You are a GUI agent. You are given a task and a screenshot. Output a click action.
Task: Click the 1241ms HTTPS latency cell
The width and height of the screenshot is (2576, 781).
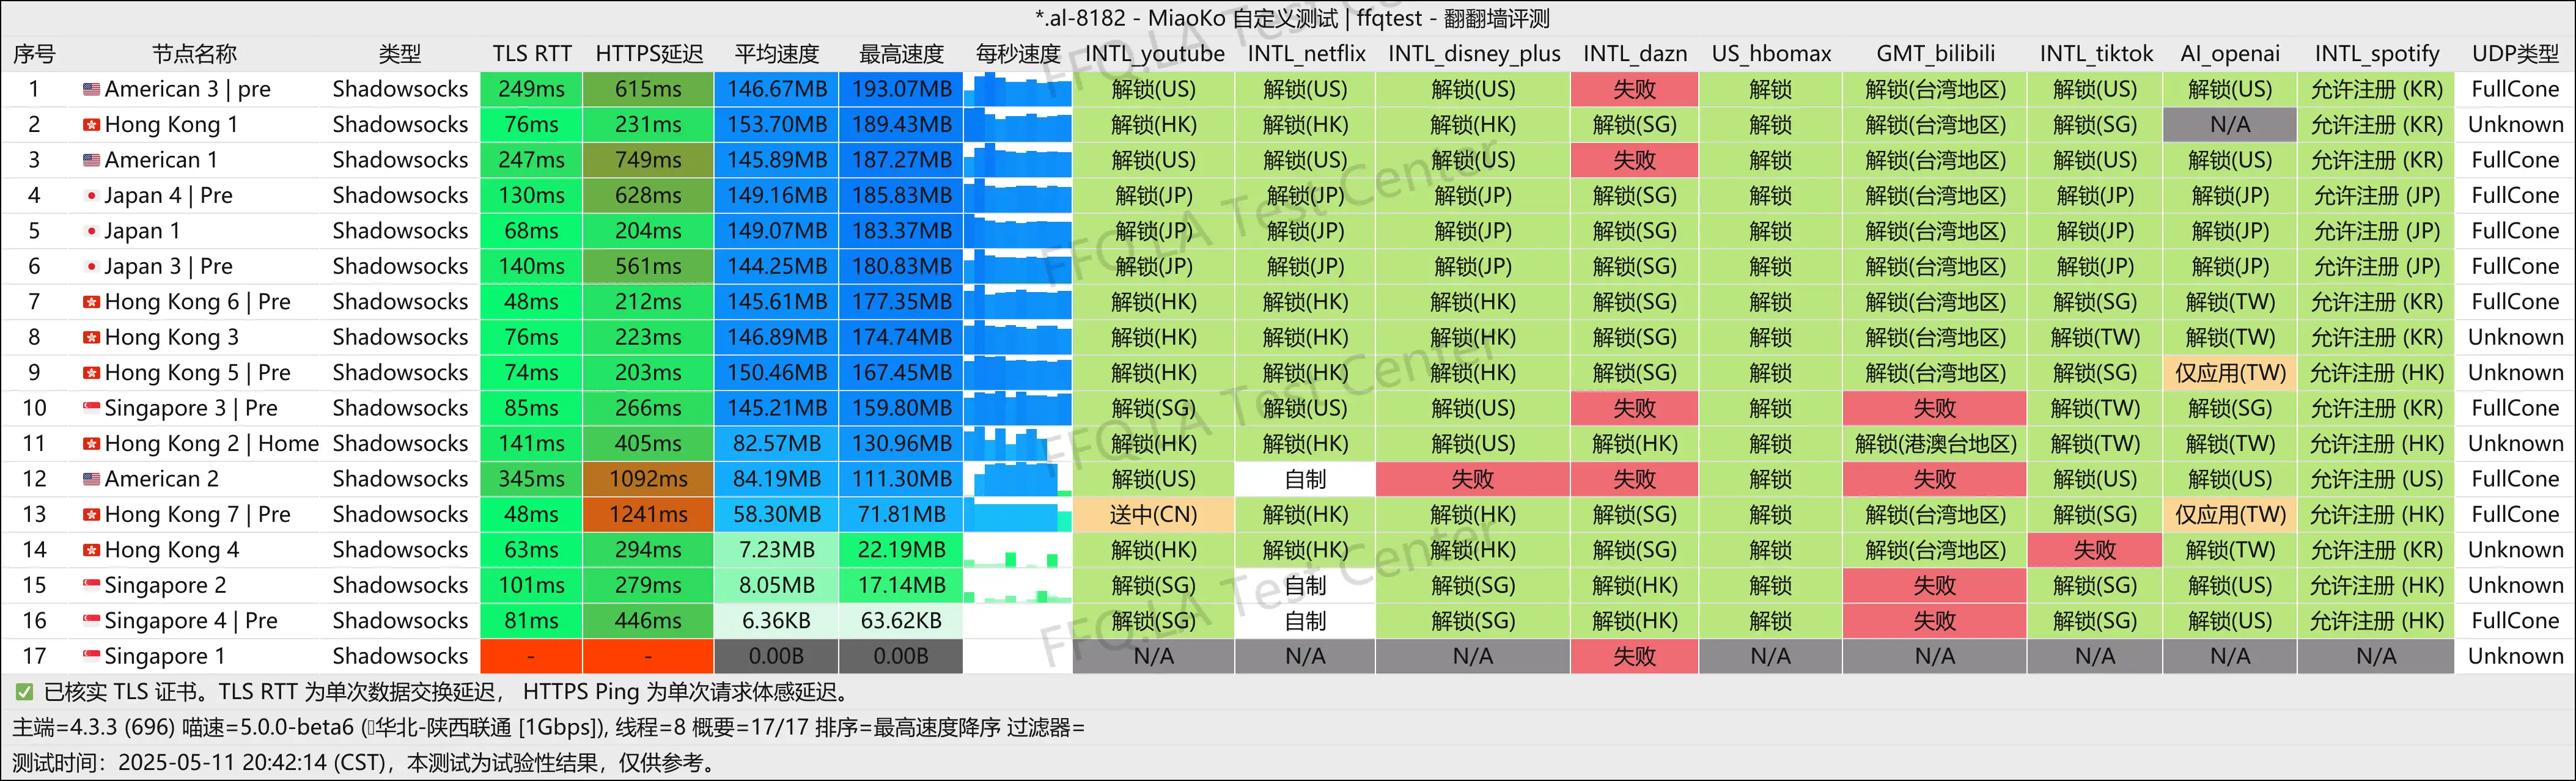coord(648,514)
